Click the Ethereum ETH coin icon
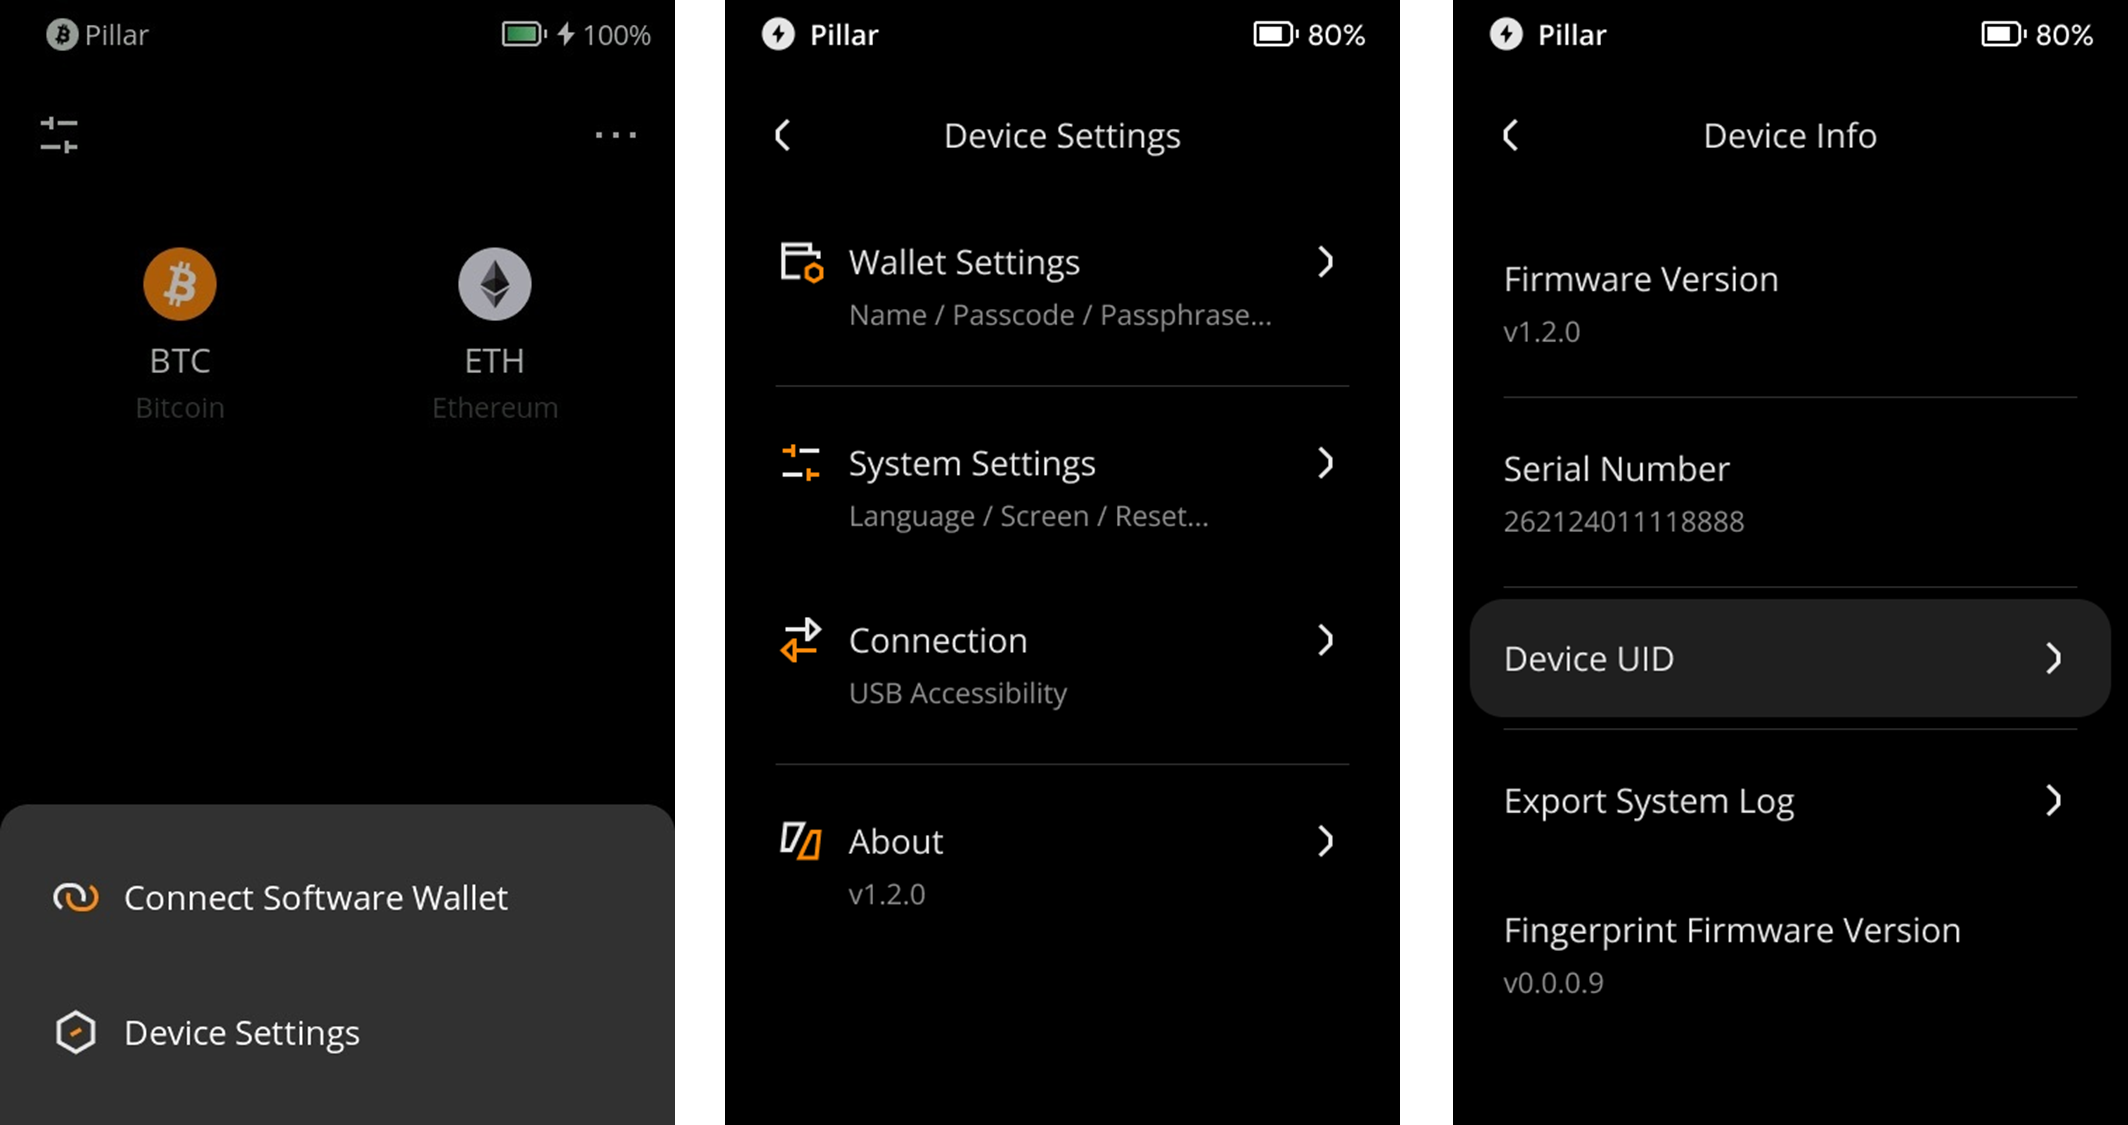Viewport: 2128px width, 1125px height. pos(494,284)
